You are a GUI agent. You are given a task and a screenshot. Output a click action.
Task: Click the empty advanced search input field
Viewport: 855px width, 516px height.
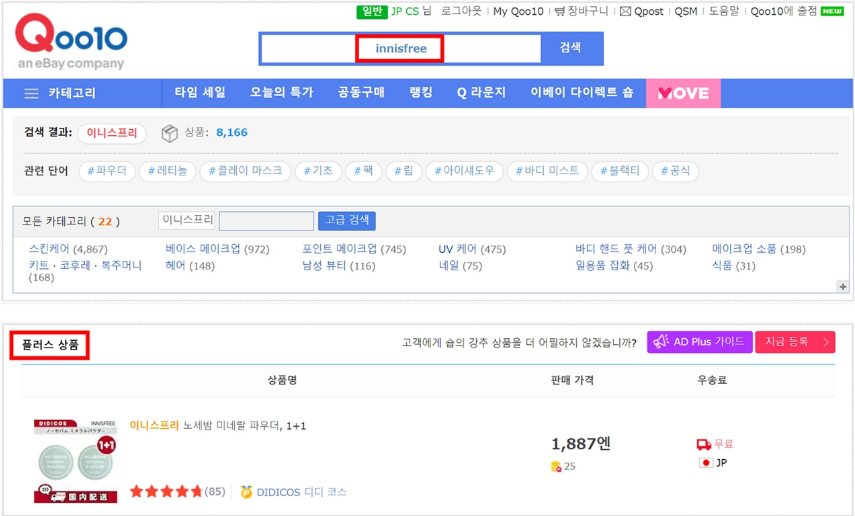click(266, 221)
